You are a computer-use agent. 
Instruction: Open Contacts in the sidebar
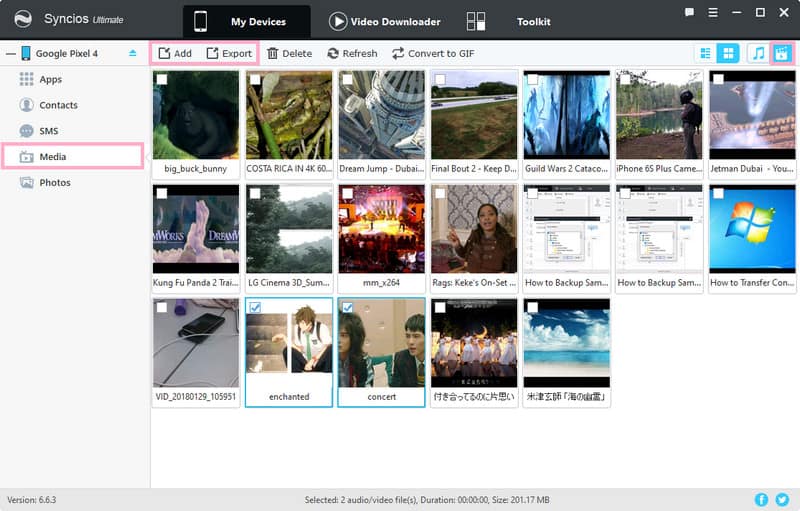[x=58, y=105]
